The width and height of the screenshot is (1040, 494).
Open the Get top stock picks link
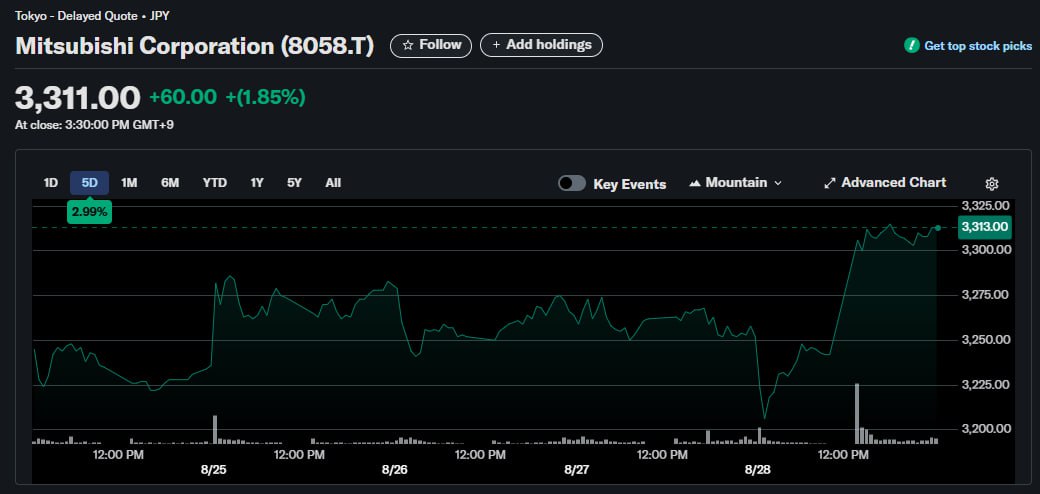978,46
